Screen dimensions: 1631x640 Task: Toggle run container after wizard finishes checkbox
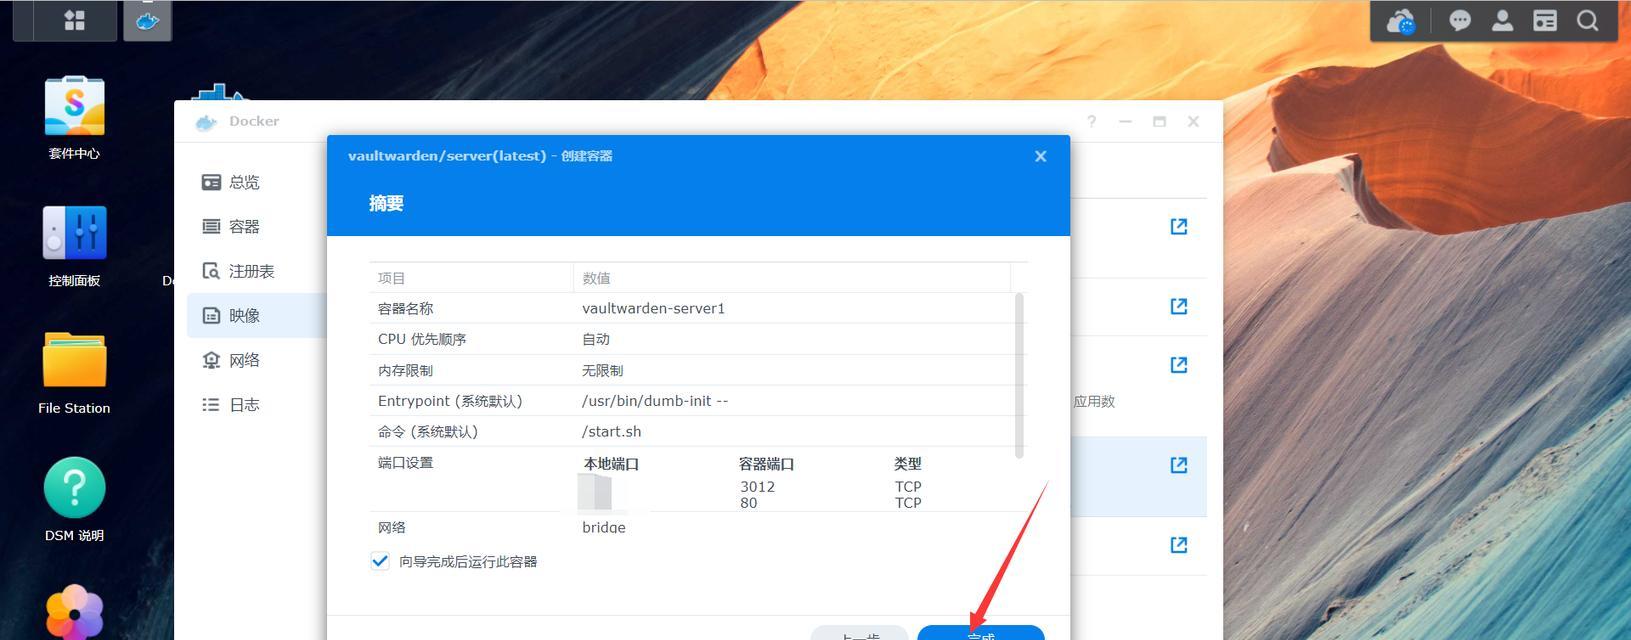(380, 561)
